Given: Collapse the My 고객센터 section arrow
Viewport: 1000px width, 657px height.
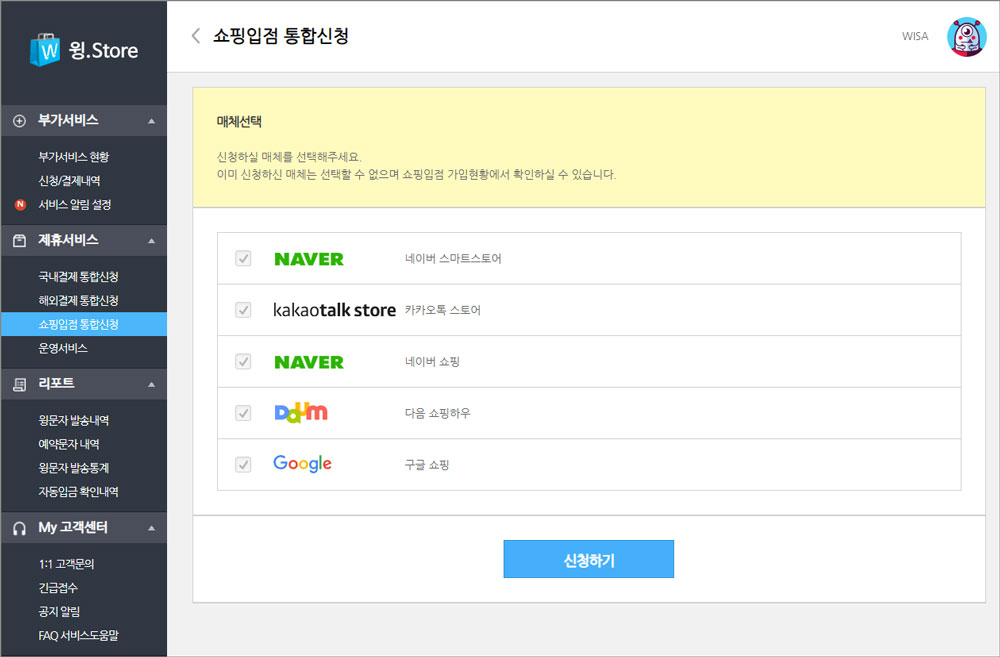Looking at the screenshot, I should click(151, 528).
